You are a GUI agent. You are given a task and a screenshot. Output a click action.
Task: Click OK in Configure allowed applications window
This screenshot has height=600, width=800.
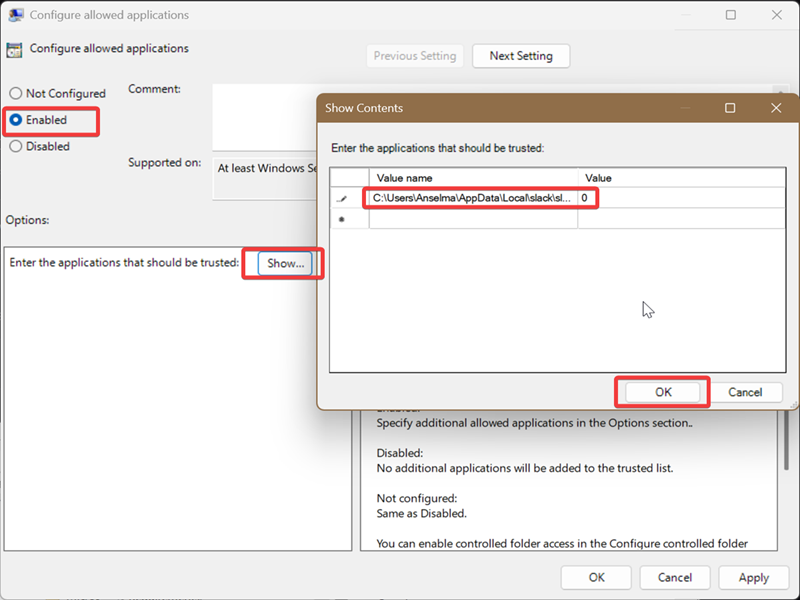point(596,578)
